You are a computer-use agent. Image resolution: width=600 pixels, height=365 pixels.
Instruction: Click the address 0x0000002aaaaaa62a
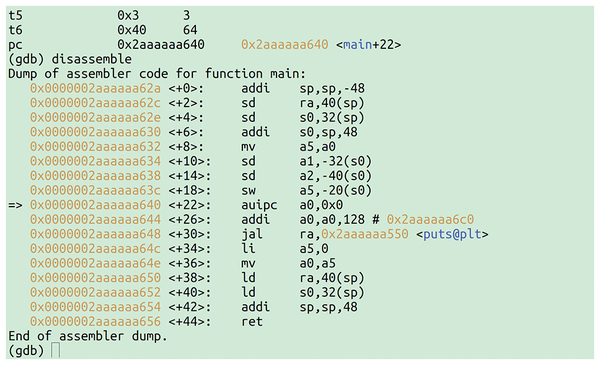(95, 88)
